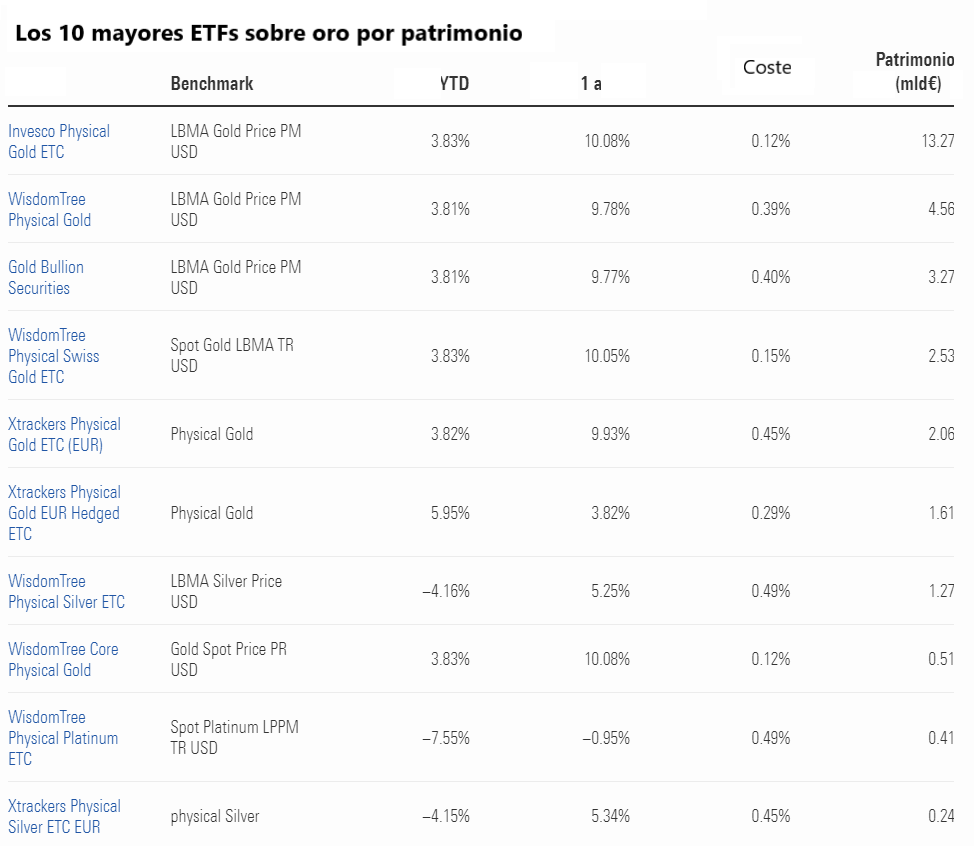Open WisdomTree Physical Swiss Gold ETC
The image size is (975, 846).
click(53, 356)
